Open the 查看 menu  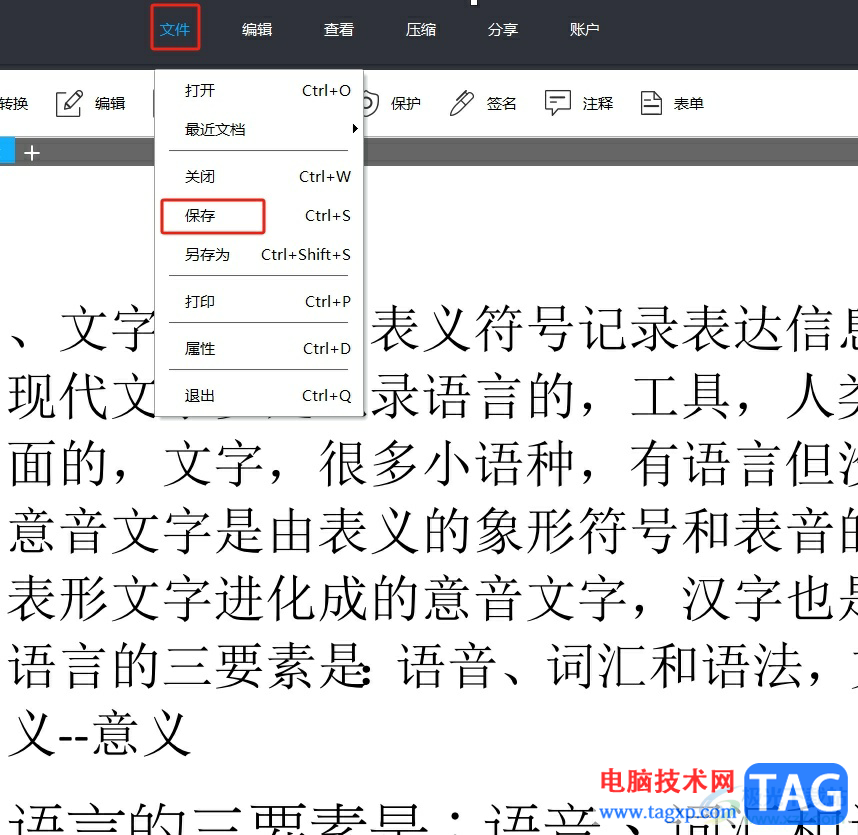click(x=339, y=29)
